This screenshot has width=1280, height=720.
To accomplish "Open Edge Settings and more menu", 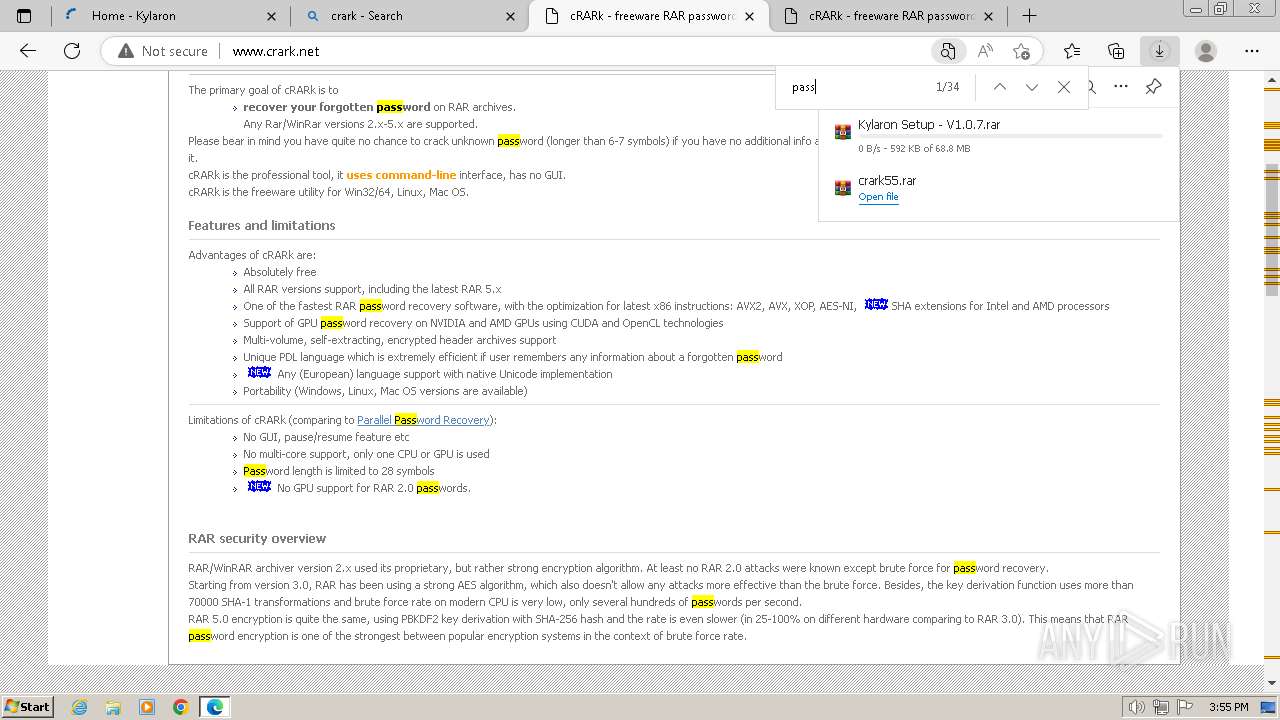I will [x=1252, y=51].
